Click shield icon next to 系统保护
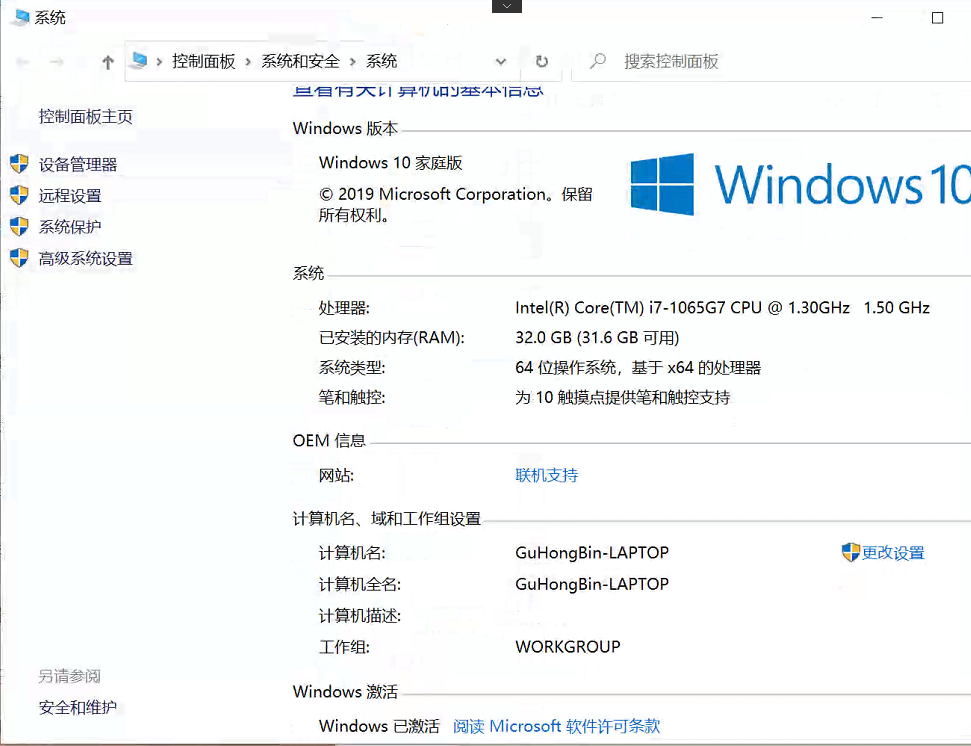Screen dimensions: 971x746 pos(19,227)
